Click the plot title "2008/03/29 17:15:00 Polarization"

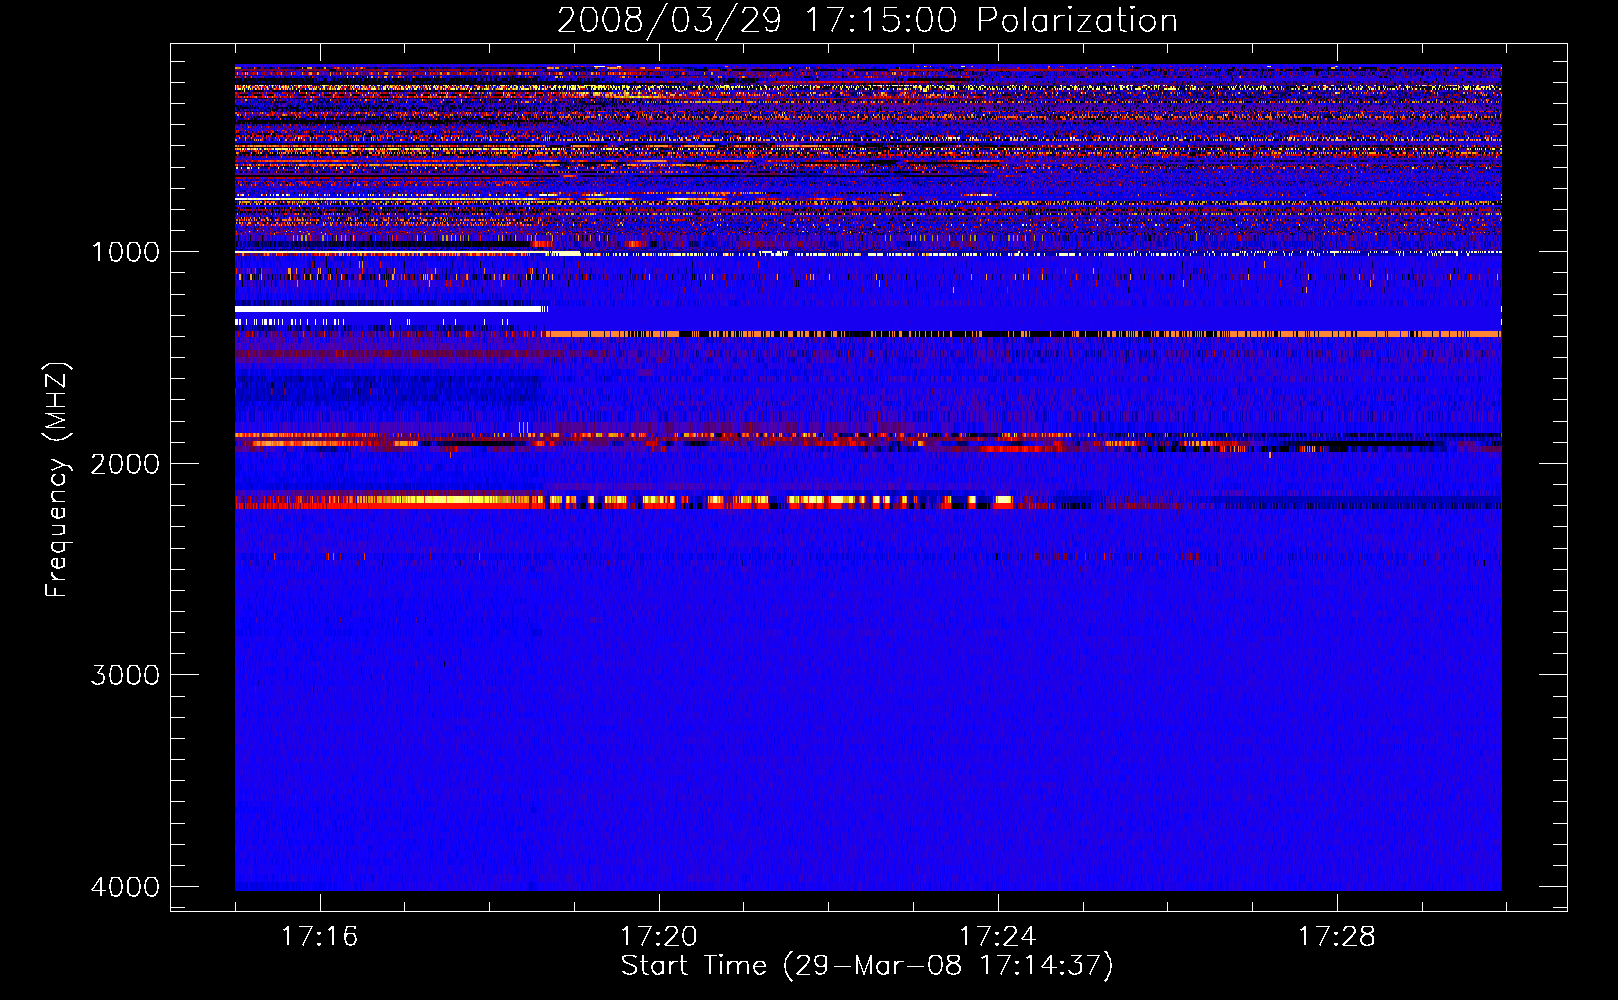[x=867, y=21]
